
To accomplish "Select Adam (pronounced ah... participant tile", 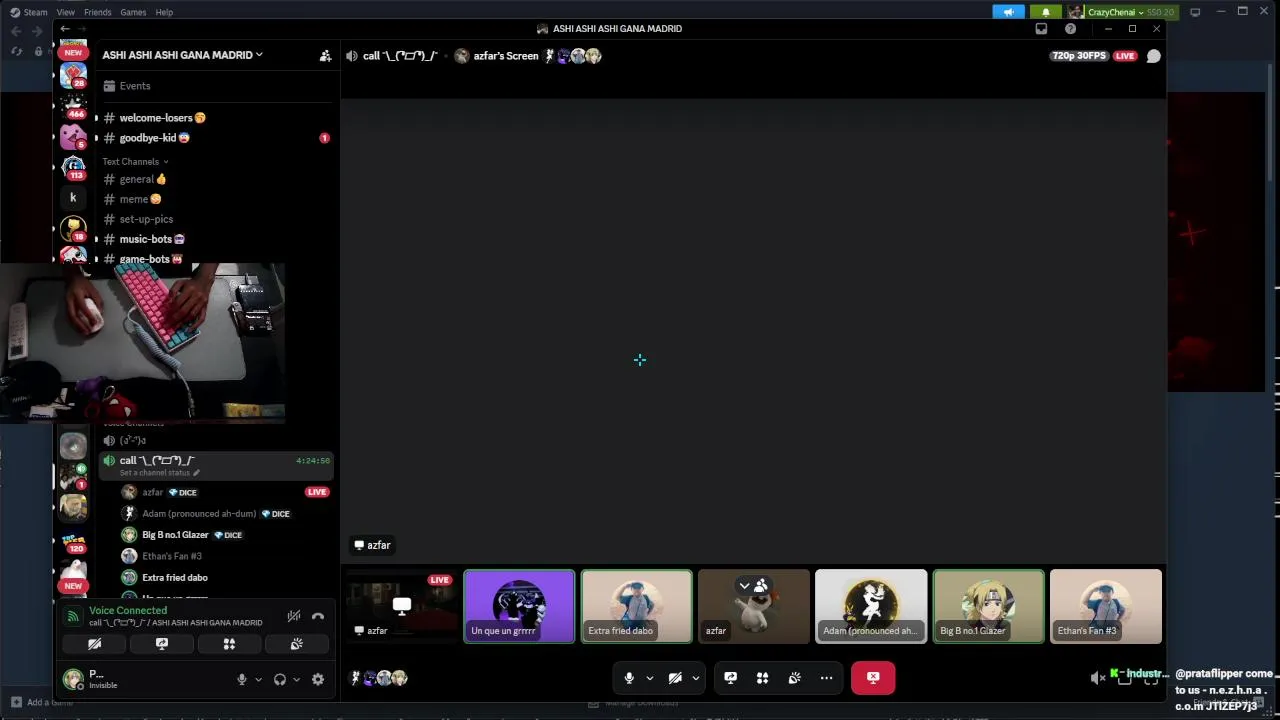I will point(871,606).
